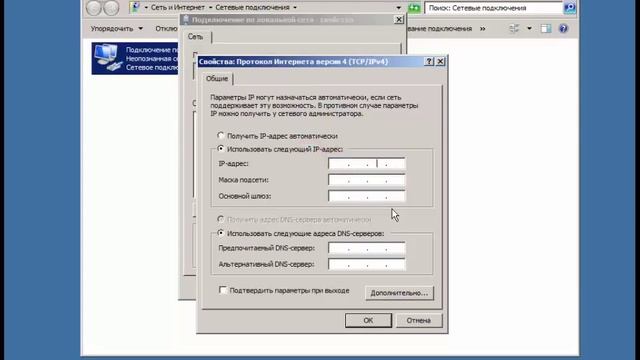
Task: Switch to the 'Общие' tab
Action: click(217, 78)
